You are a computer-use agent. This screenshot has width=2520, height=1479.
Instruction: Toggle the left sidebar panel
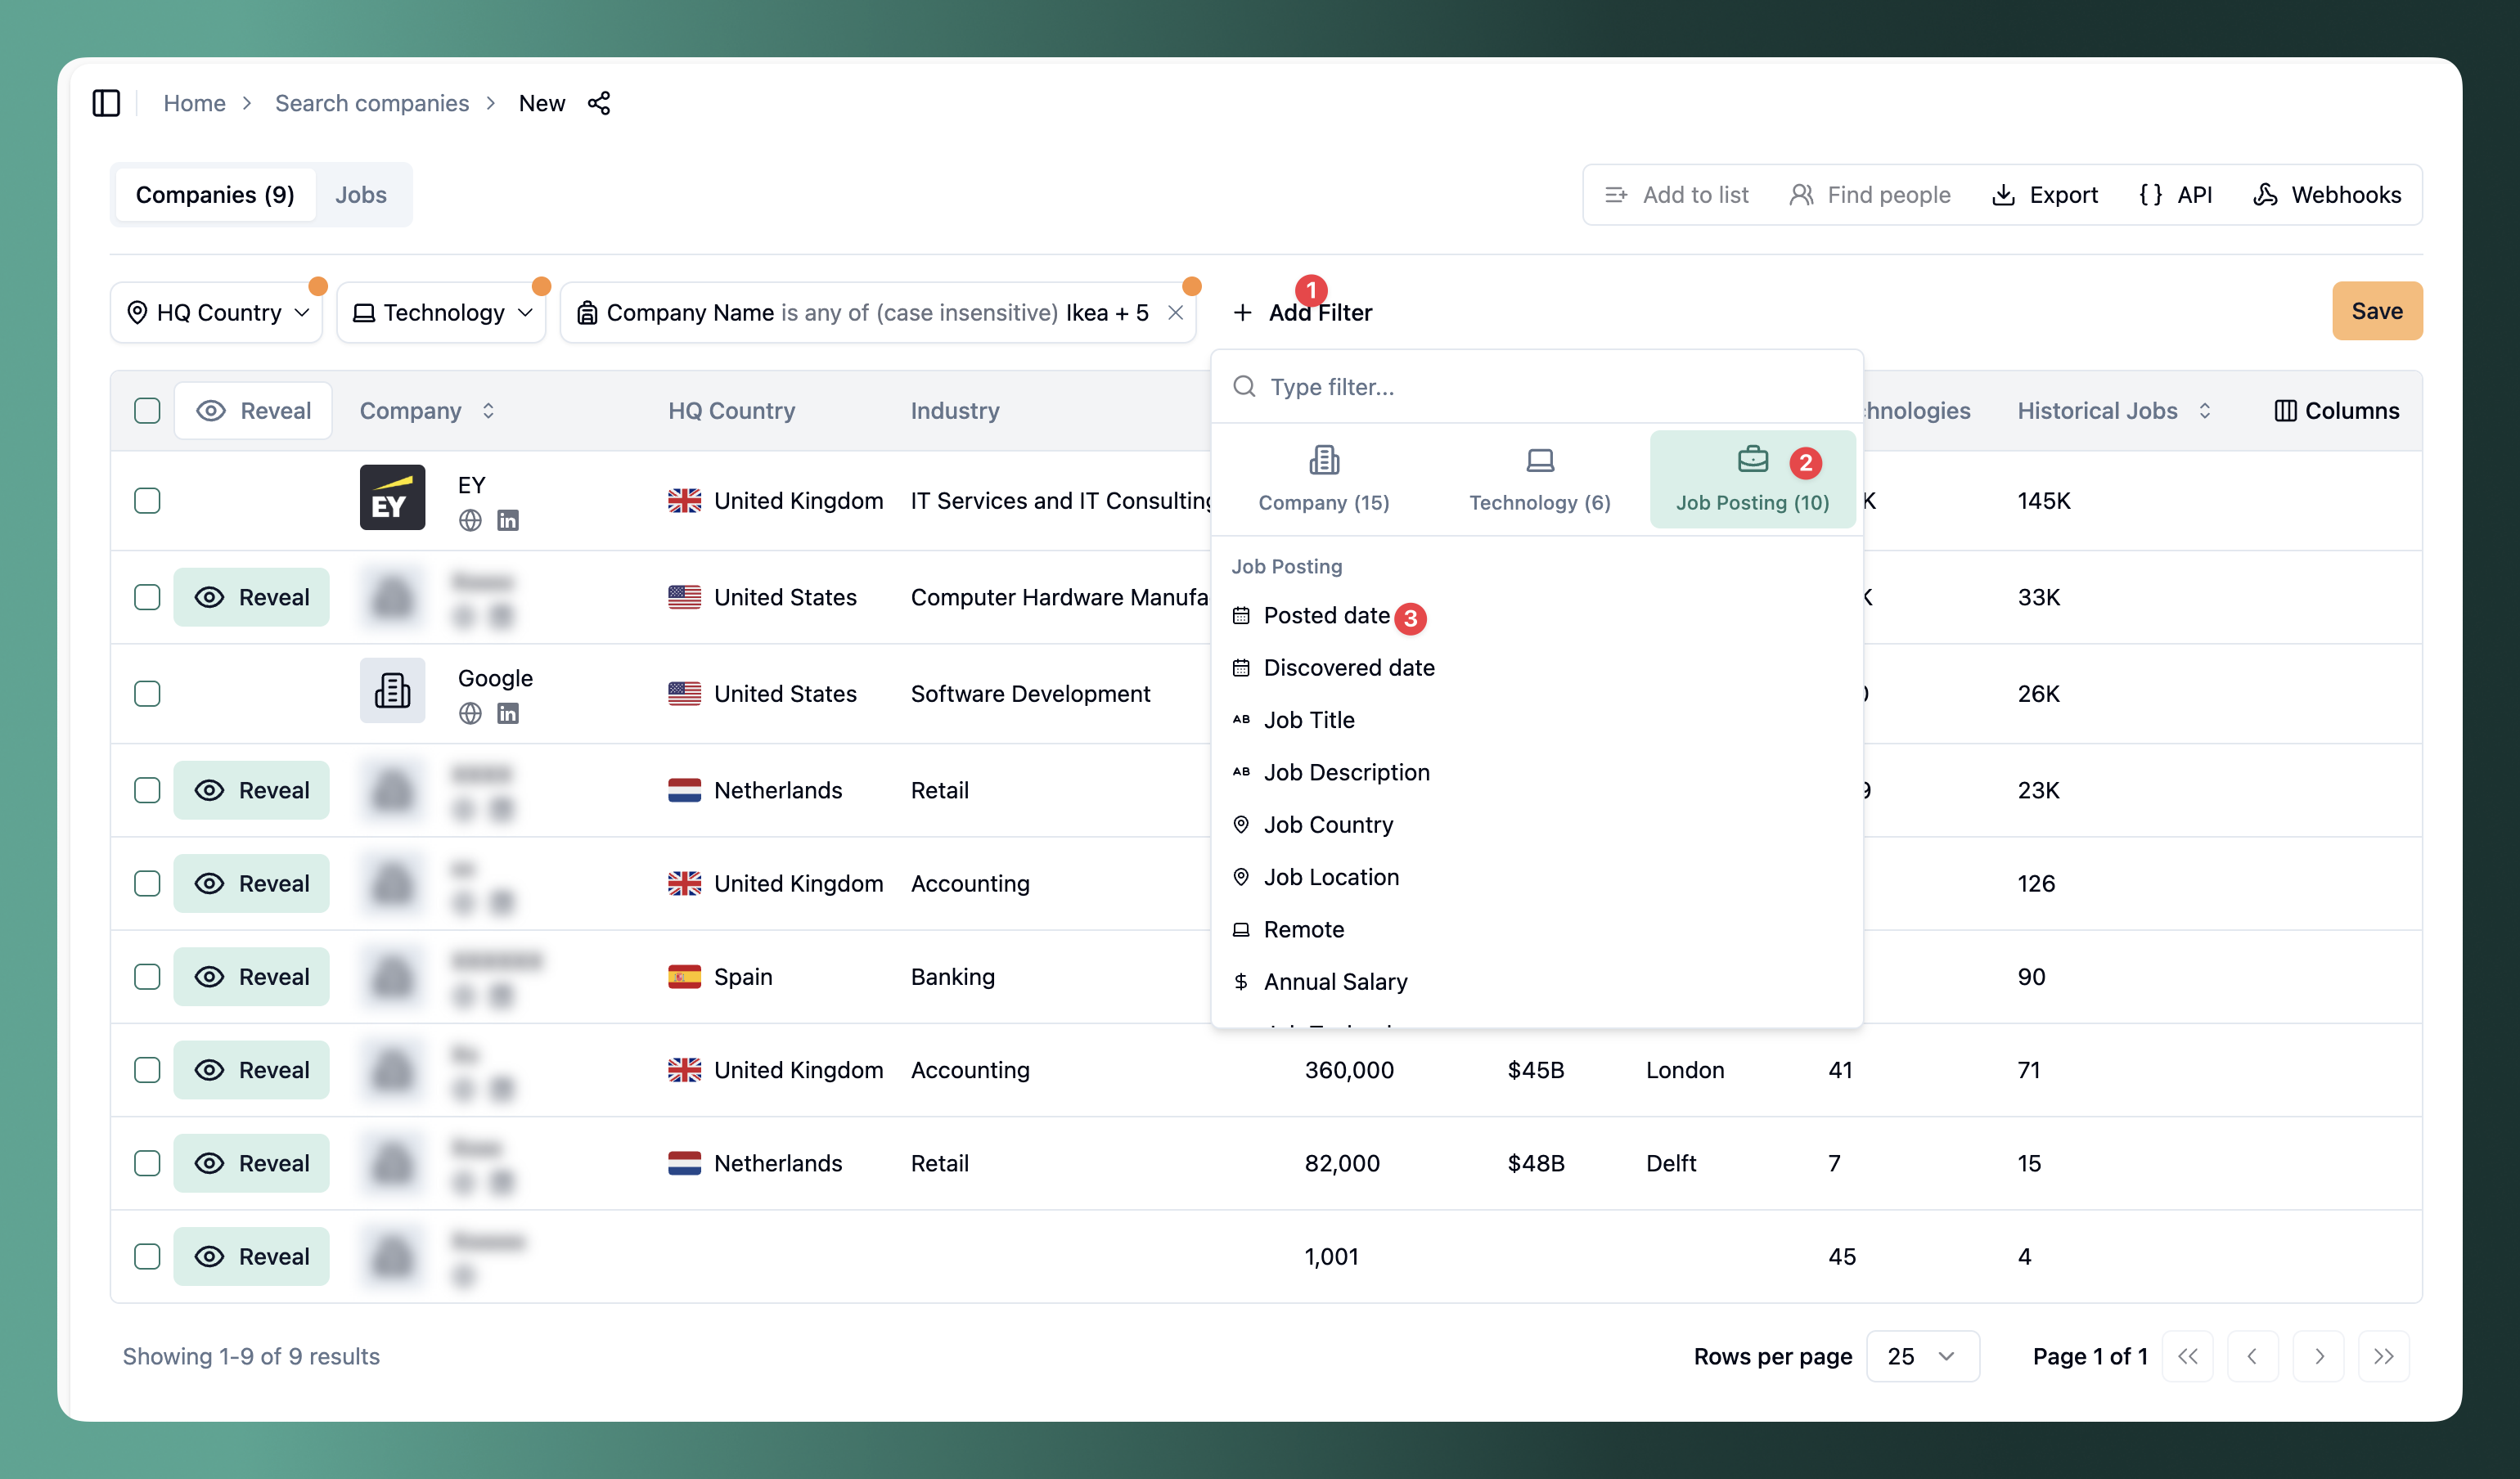(x=106, y=103)
